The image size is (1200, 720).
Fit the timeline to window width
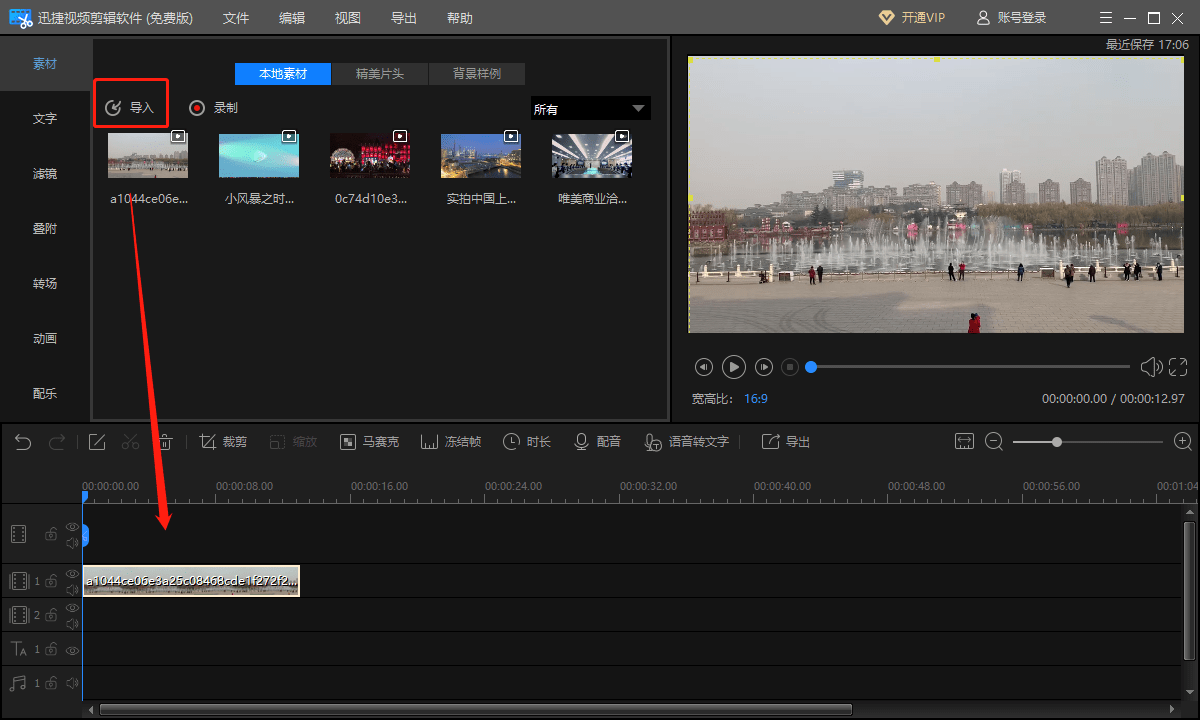point(964,441)
